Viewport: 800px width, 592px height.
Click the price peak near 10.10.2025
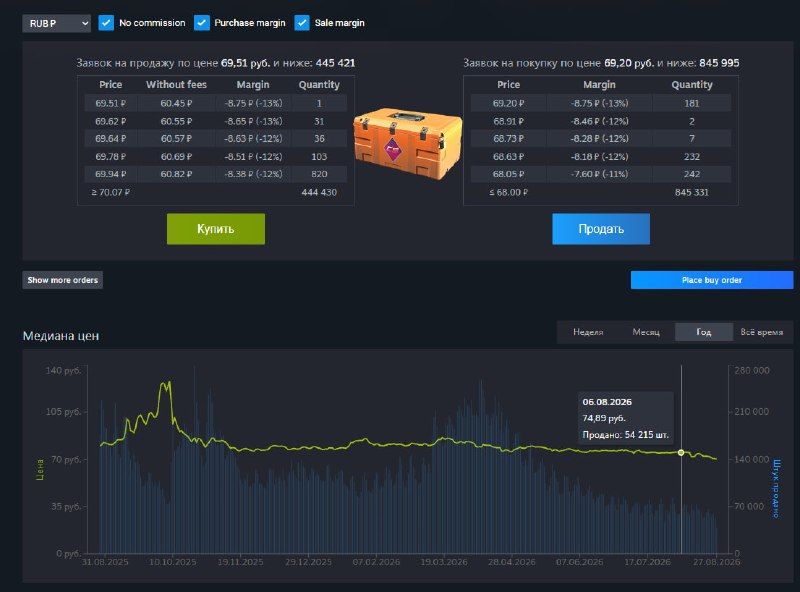(166, 383)
